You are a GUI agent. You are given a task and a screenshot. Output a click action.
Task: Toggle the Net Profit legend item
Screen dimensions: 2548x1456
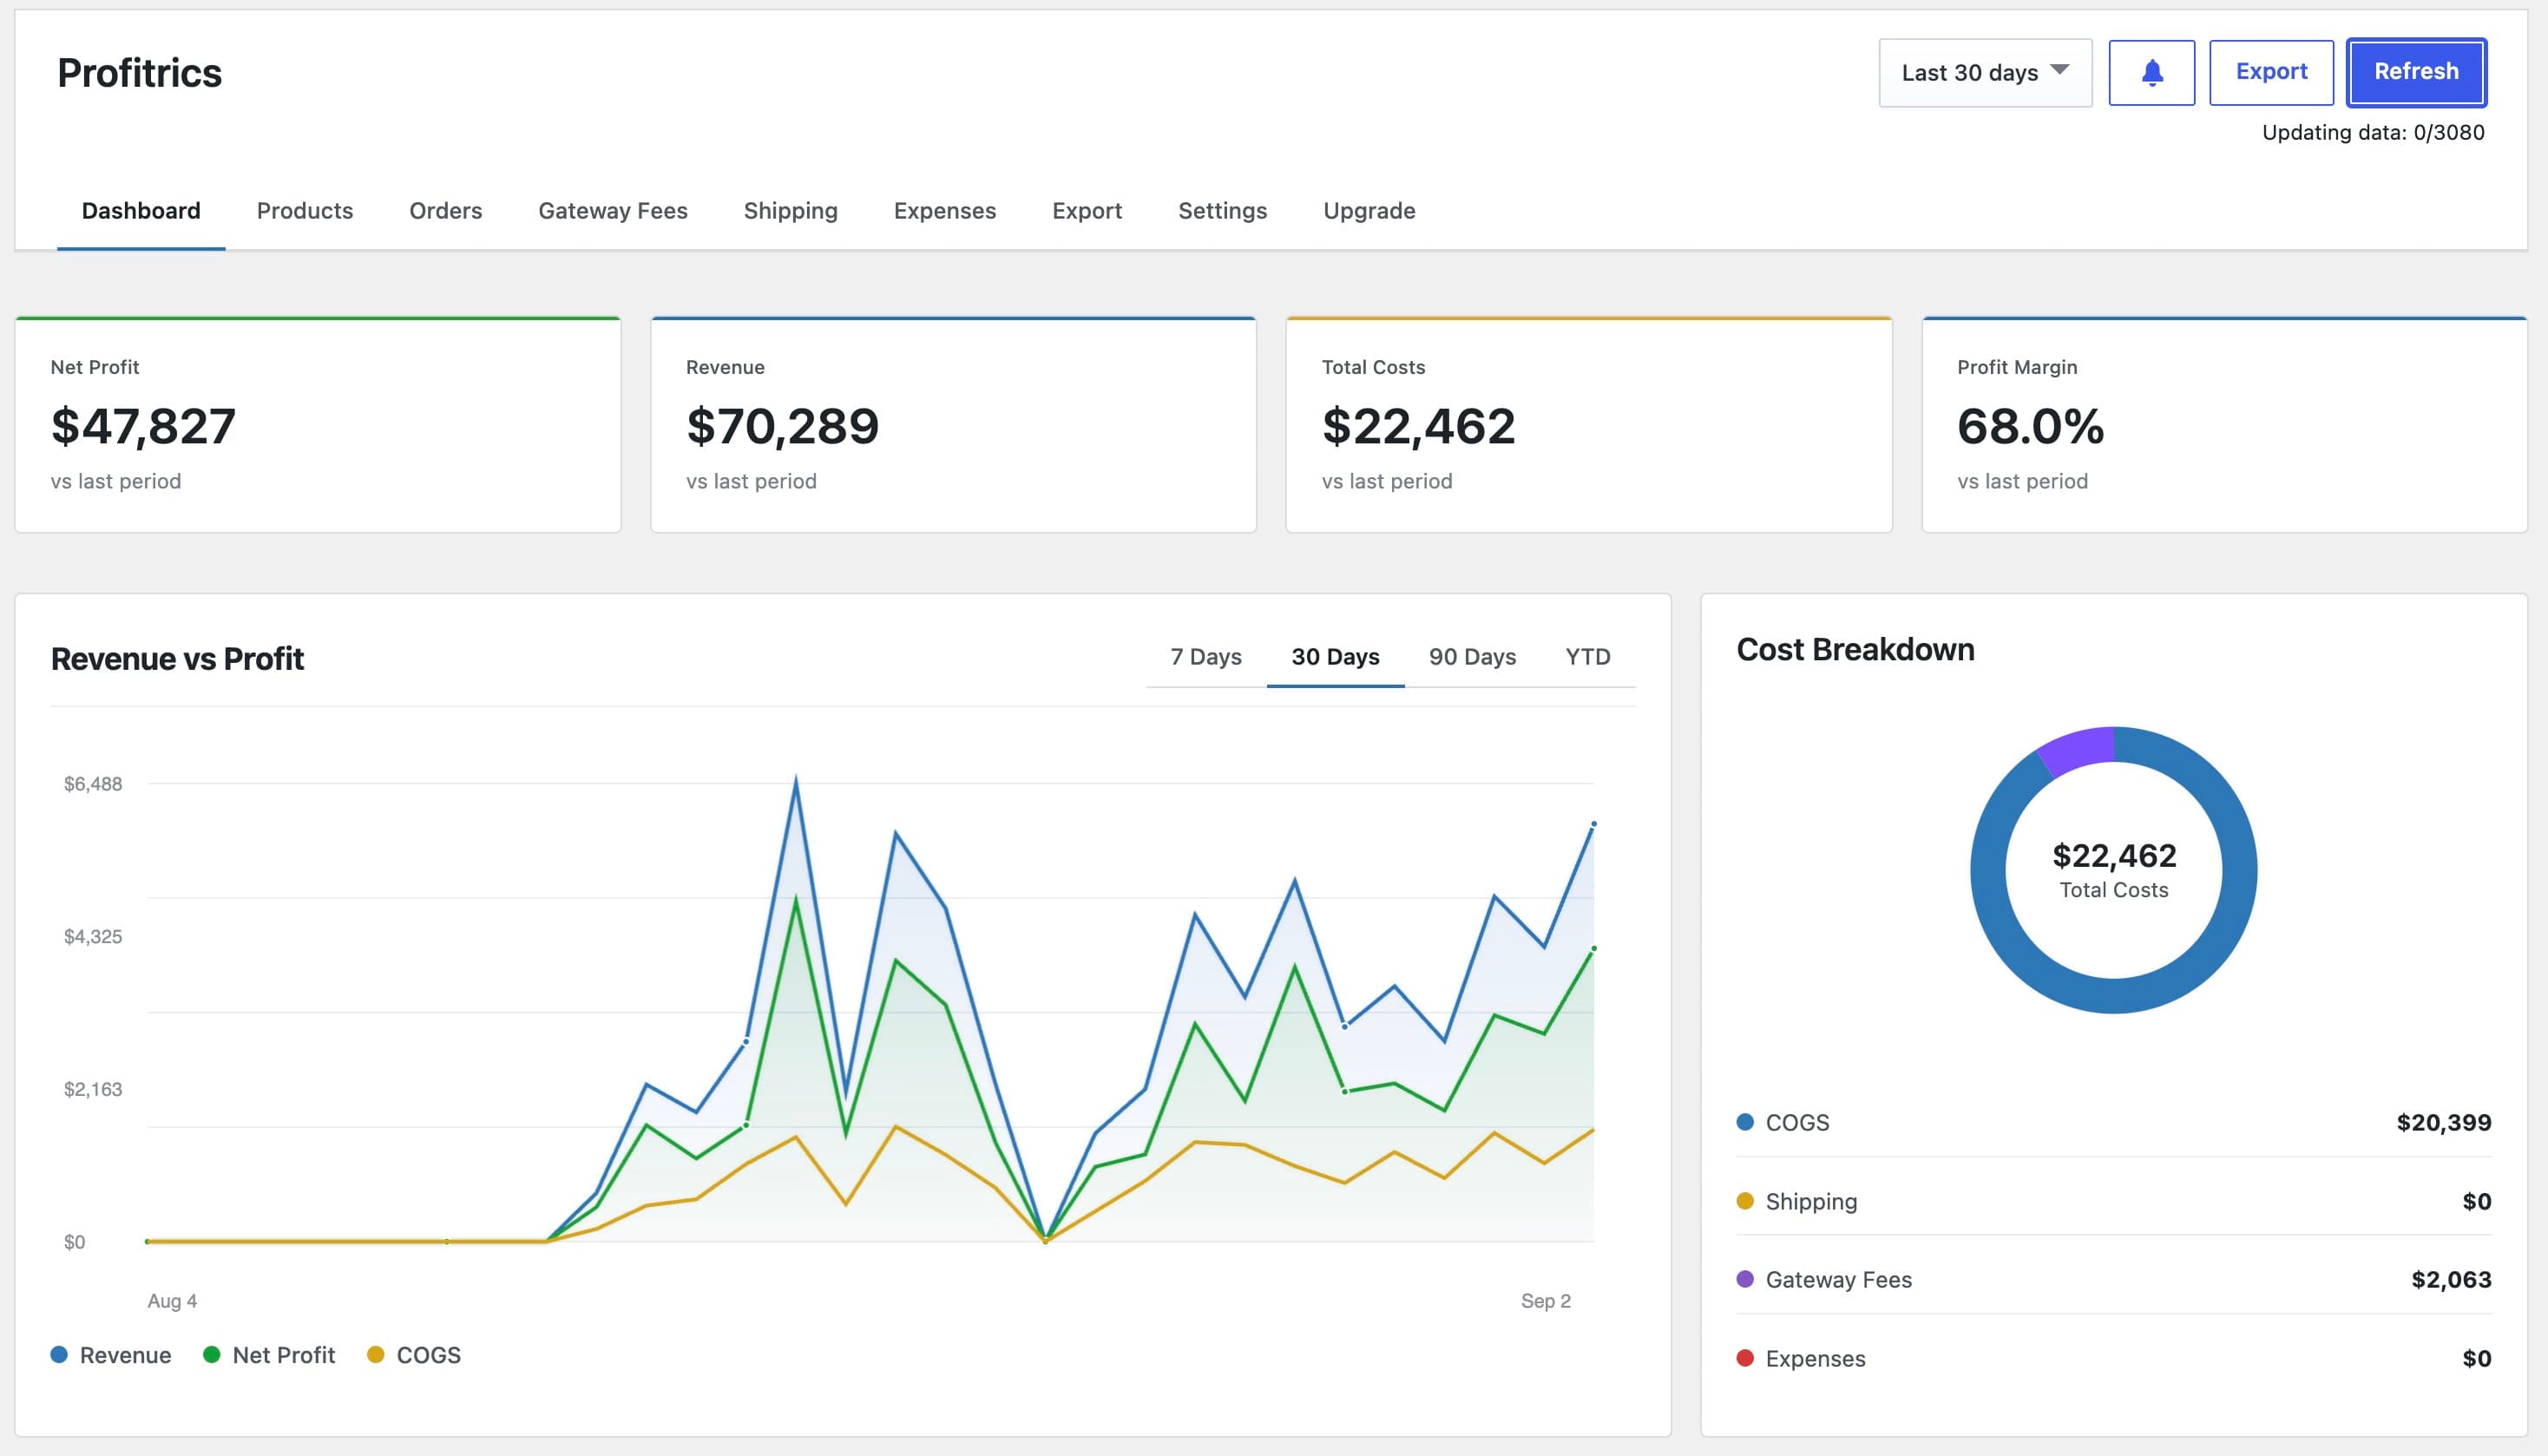coord(269,1355)
